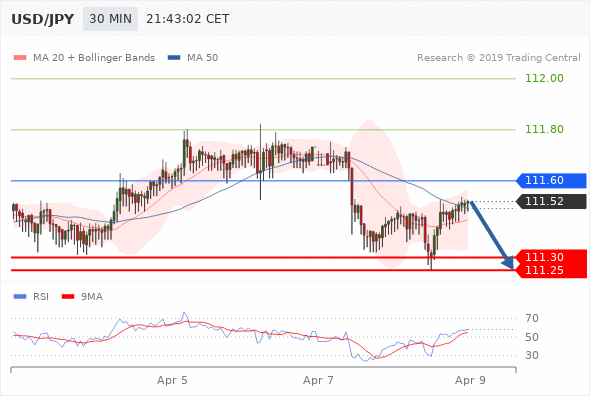This screenshot has width=590, height=400.
Task: Select the 30 MIN timeframe button
Action: point(110,19)
